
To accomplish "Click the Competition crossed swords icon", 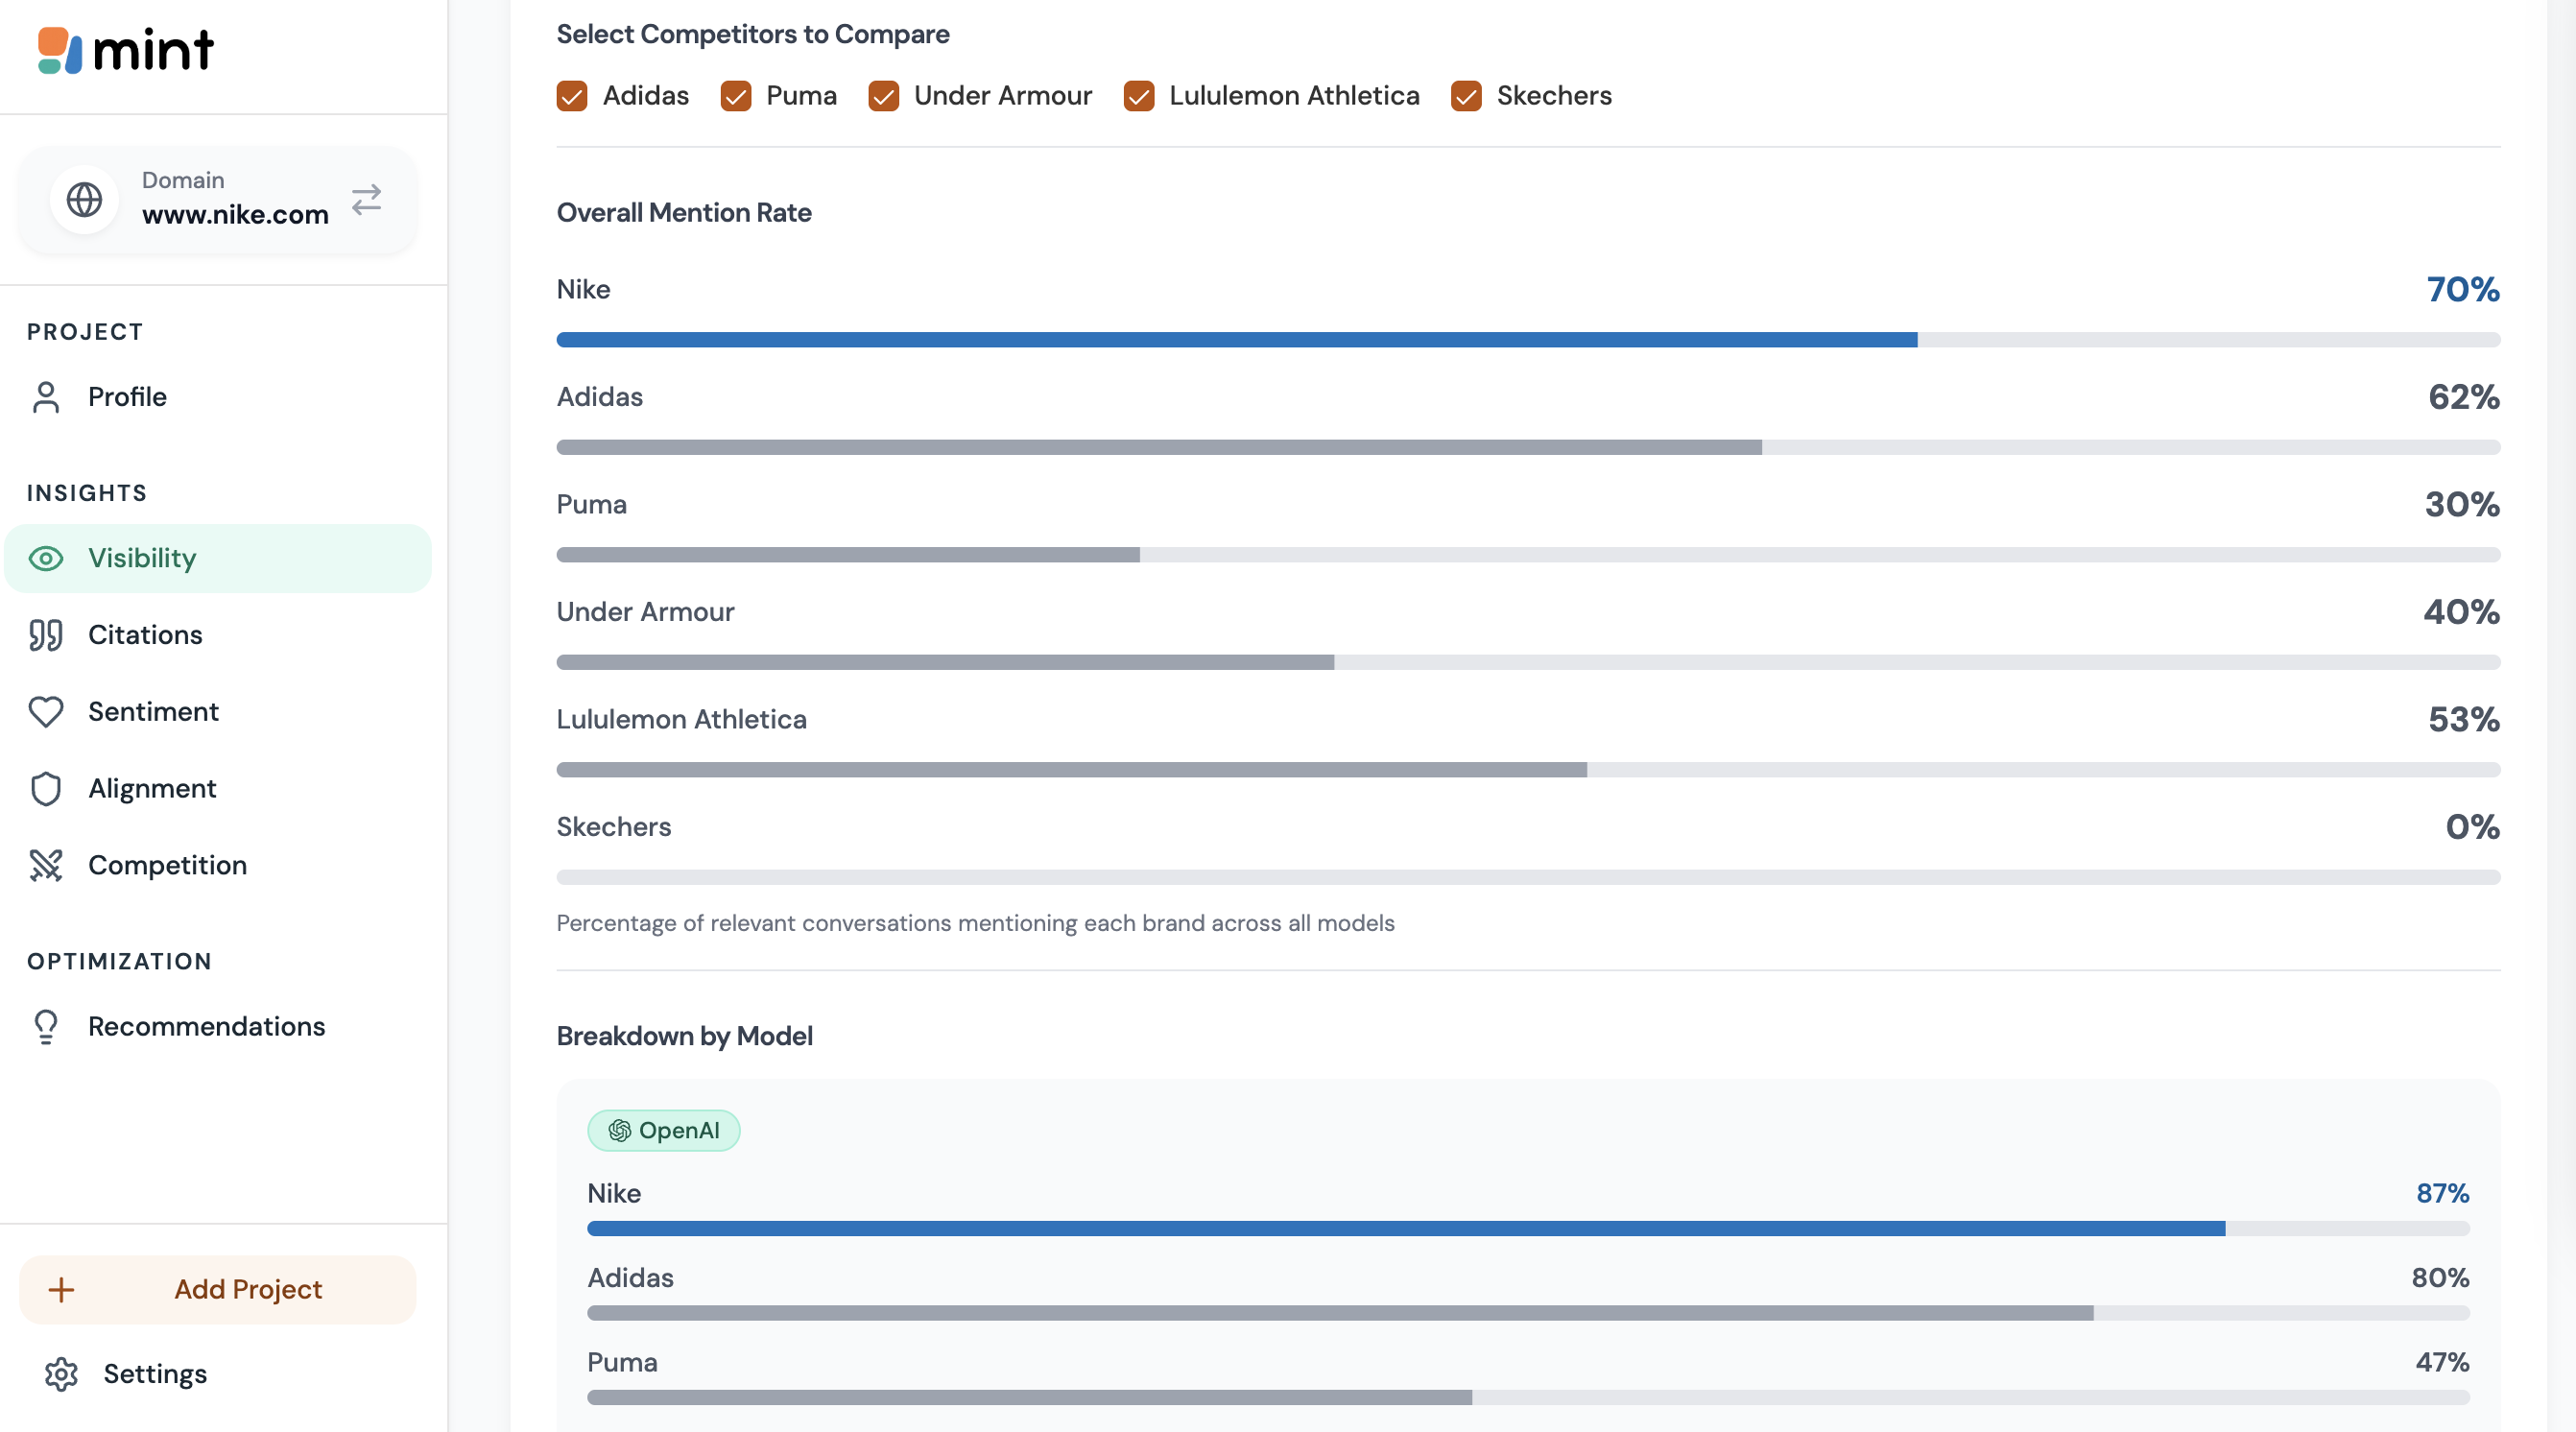I will (x=46, y=866).
